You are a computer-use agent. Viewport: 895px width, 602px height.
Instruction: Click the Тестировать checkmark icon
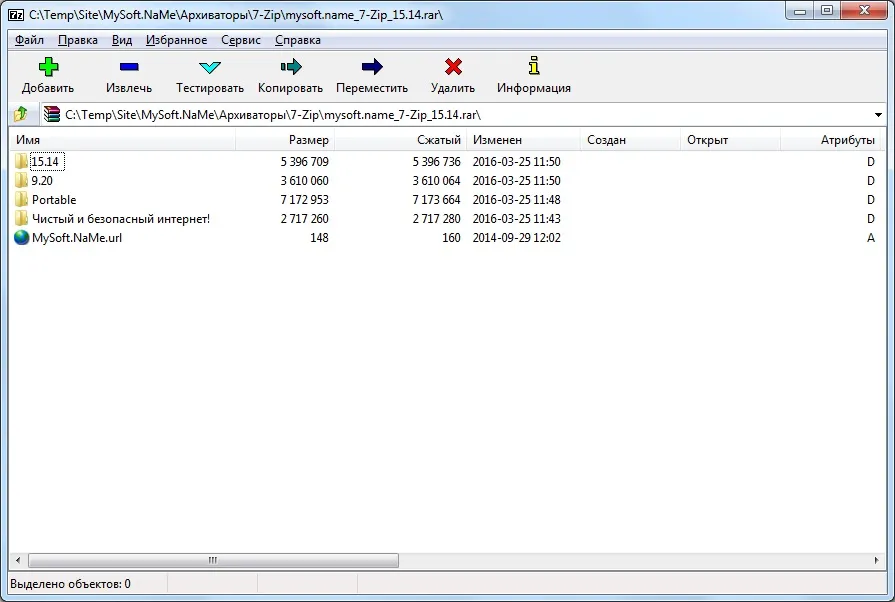(209, 67)
